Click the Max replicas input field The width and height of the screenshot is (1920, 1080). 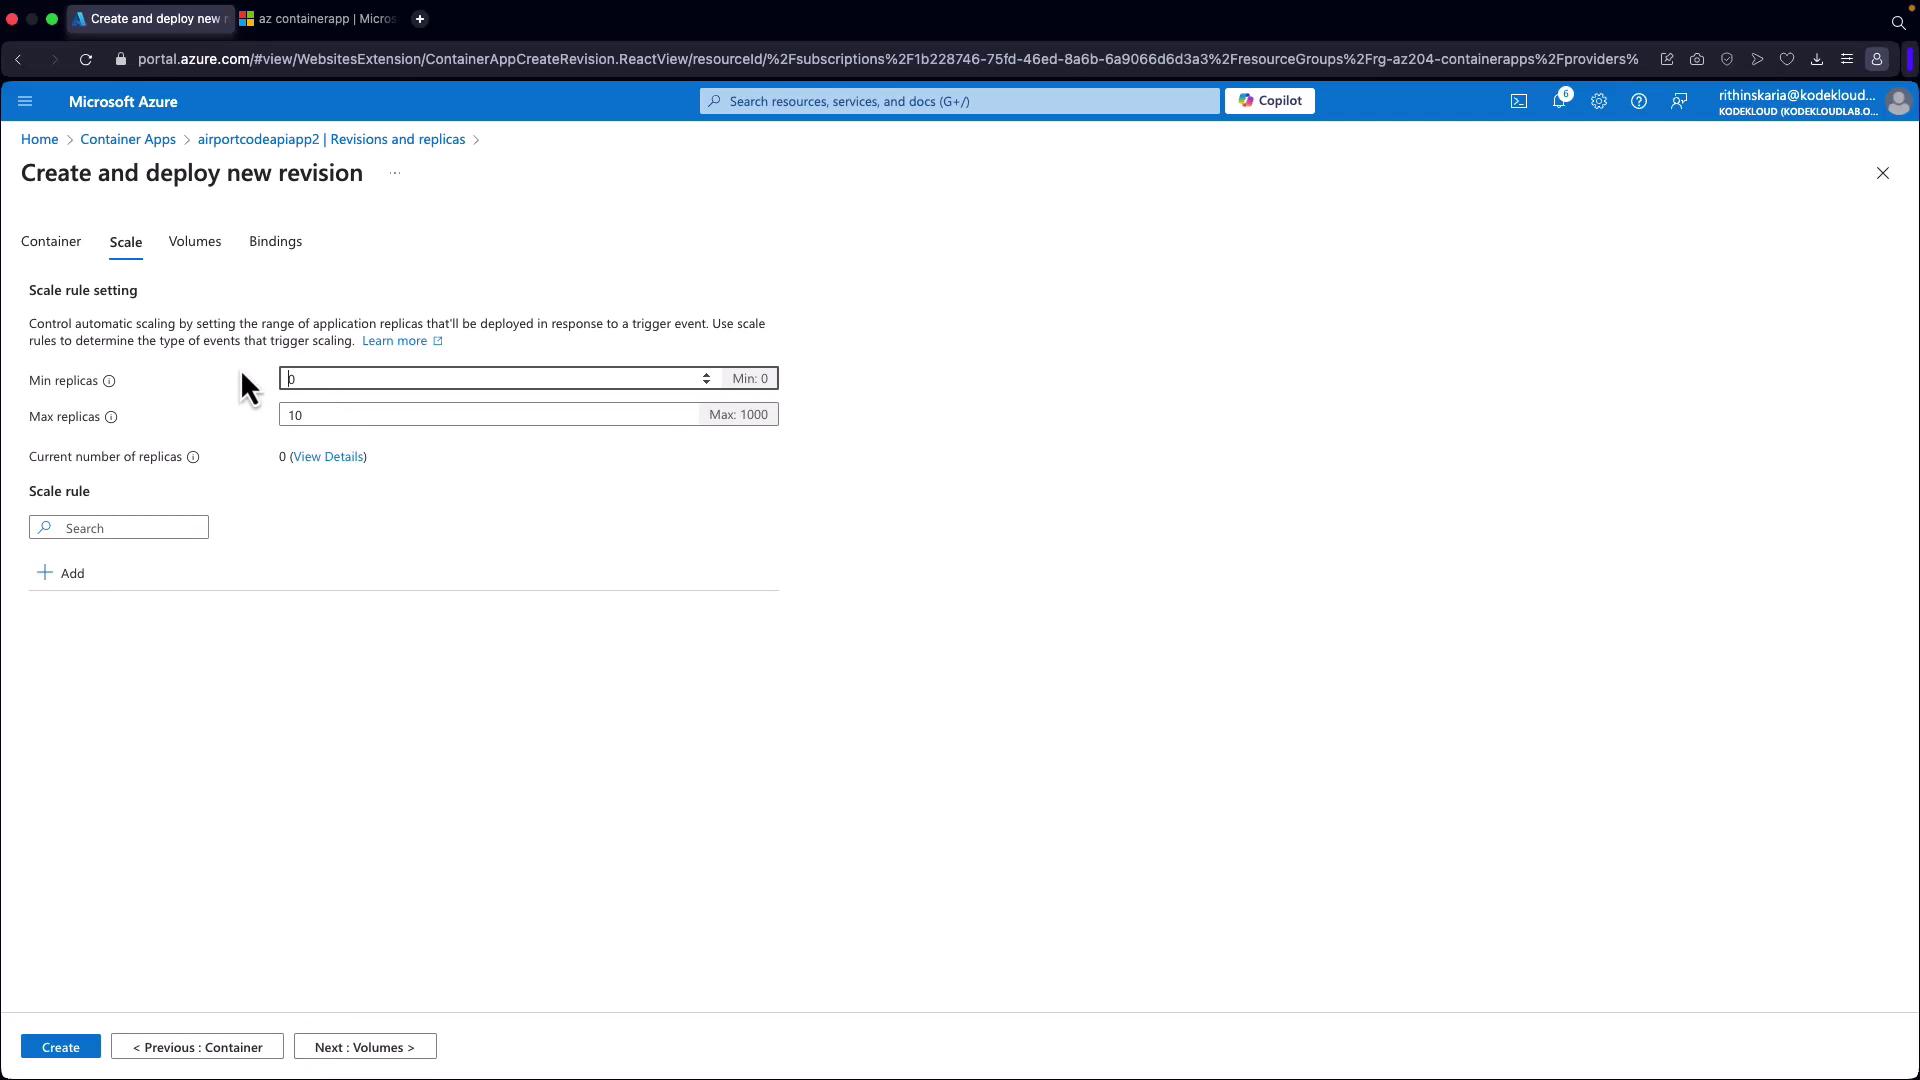[x=490, y=415]
